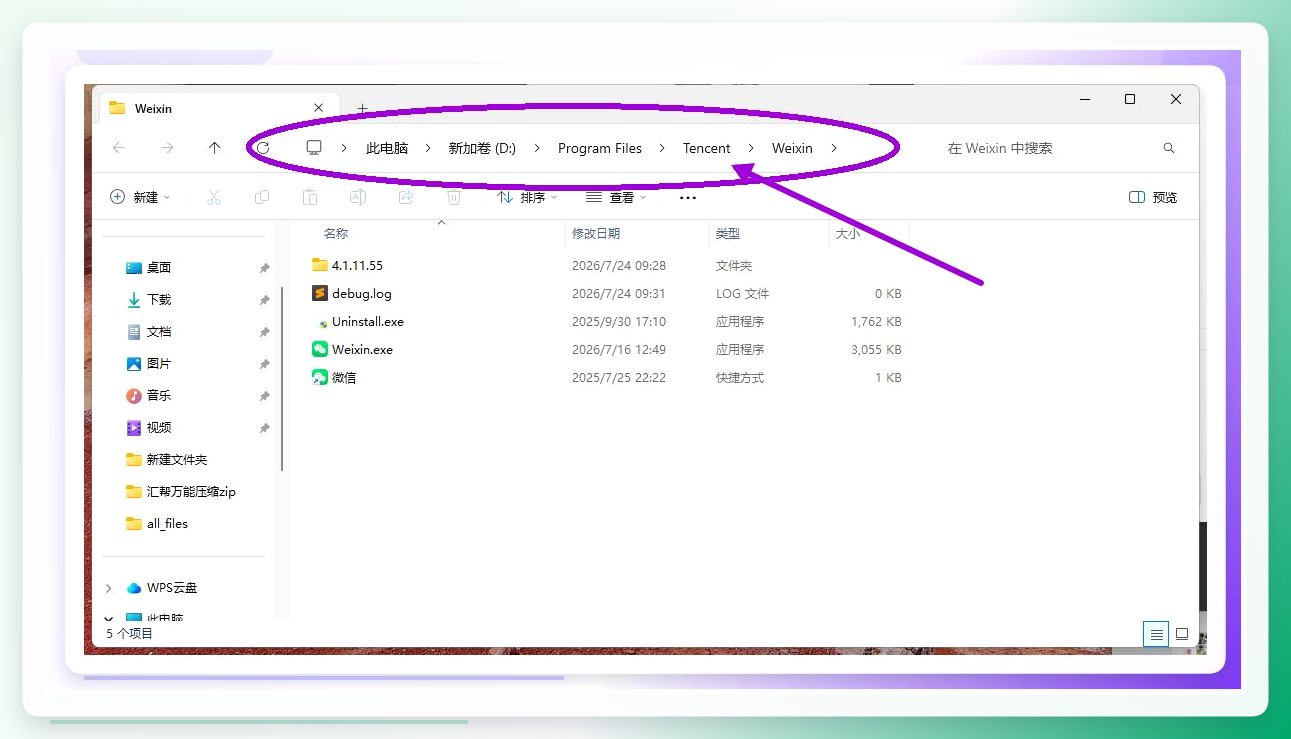Toggle the 预览 preview pane

(x=1153, y=197)
